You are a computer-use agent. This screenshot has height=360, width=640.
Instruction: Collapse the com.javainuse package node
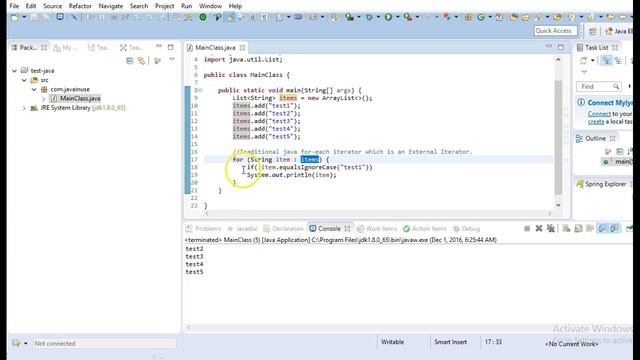(x=34, y=89)
